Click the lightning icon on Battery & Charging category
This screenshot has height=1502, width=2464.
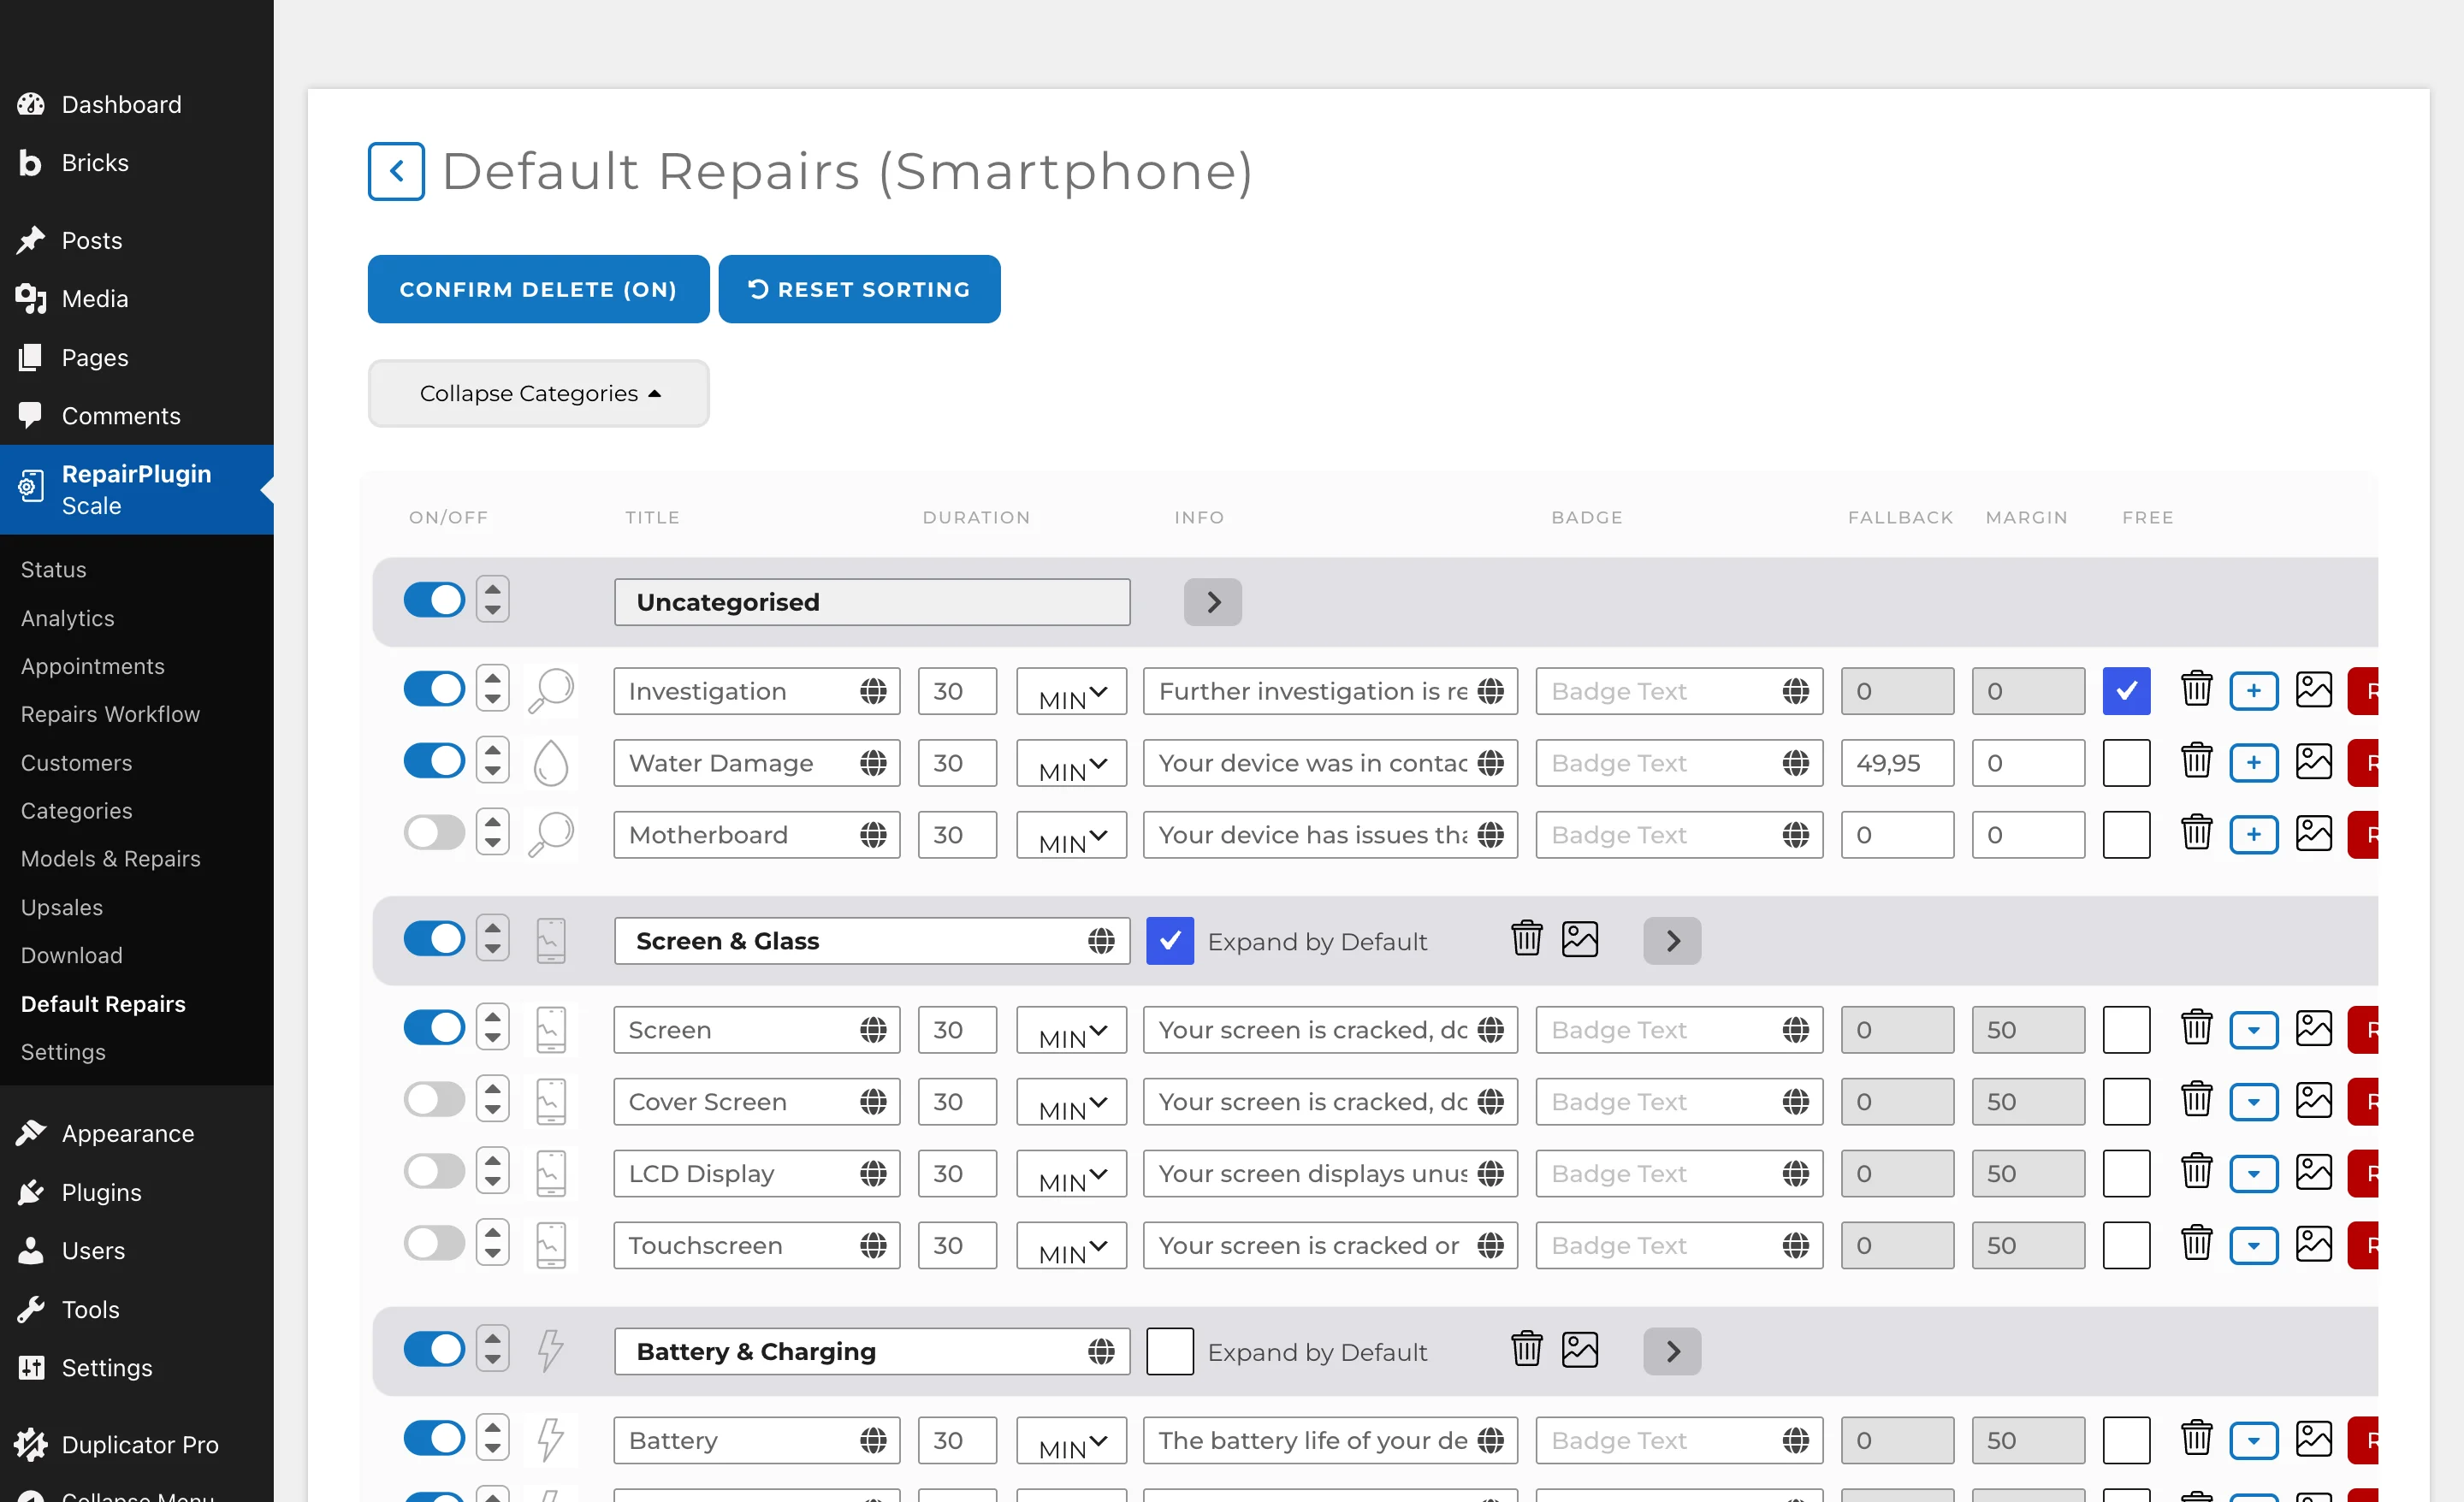[551, 1350]
